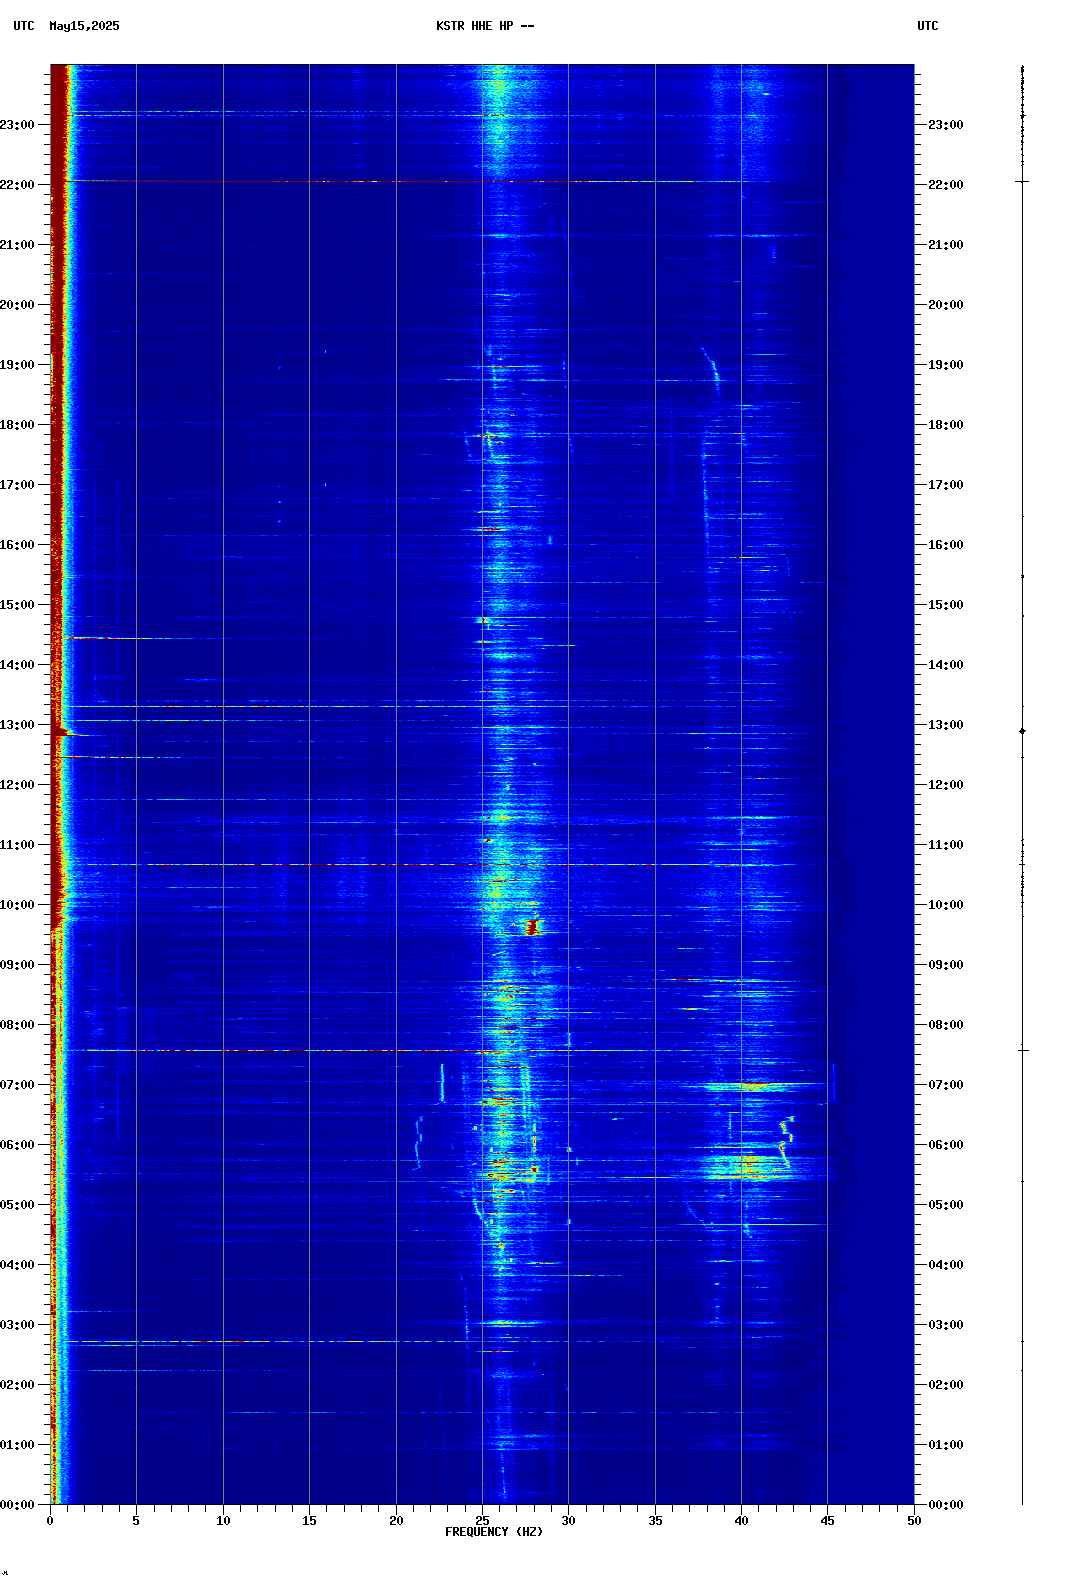Click 22:00 on the left time axis
The width and height of the screenshot is (1066, 1584).
coord(17,185)
